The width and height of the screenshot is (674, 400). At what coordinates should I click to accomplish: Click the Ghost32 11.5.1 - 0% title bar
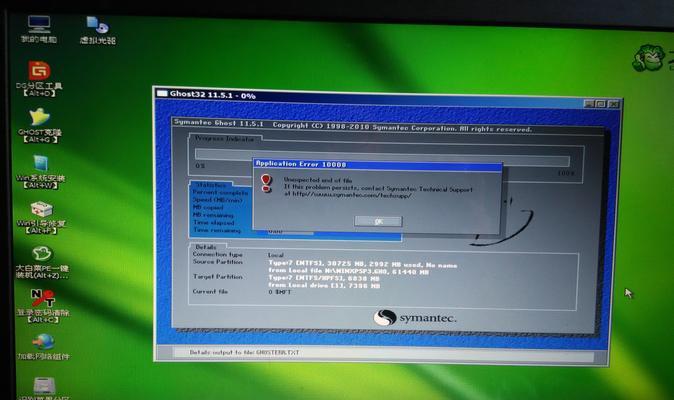point(387,99)
